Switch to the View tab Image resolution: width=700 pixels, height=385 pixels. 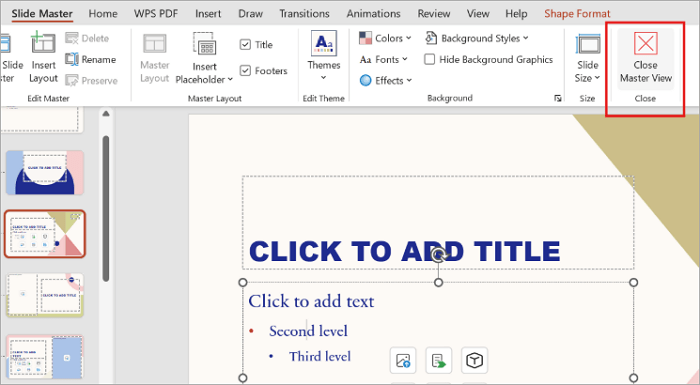[478, 14]
